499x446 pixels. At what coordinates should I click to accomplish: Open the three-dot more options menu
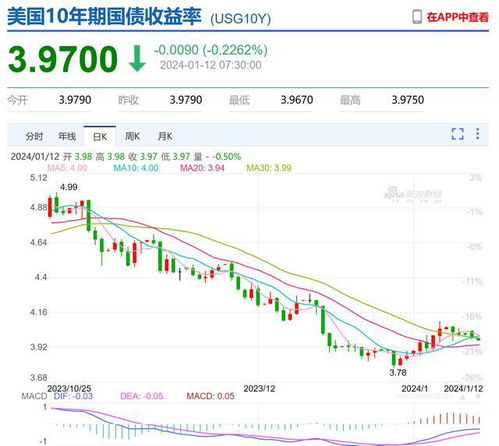tap(478, 134)
